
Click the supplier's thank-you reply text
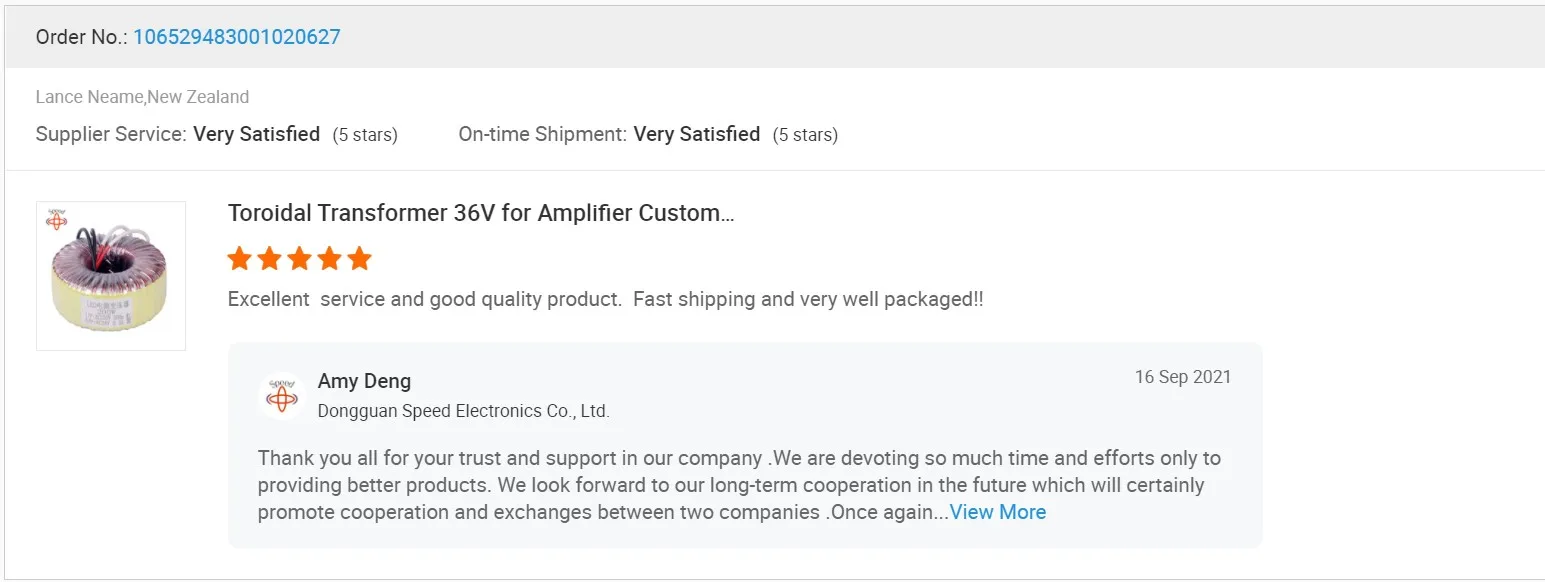click(x=738, y=485)
